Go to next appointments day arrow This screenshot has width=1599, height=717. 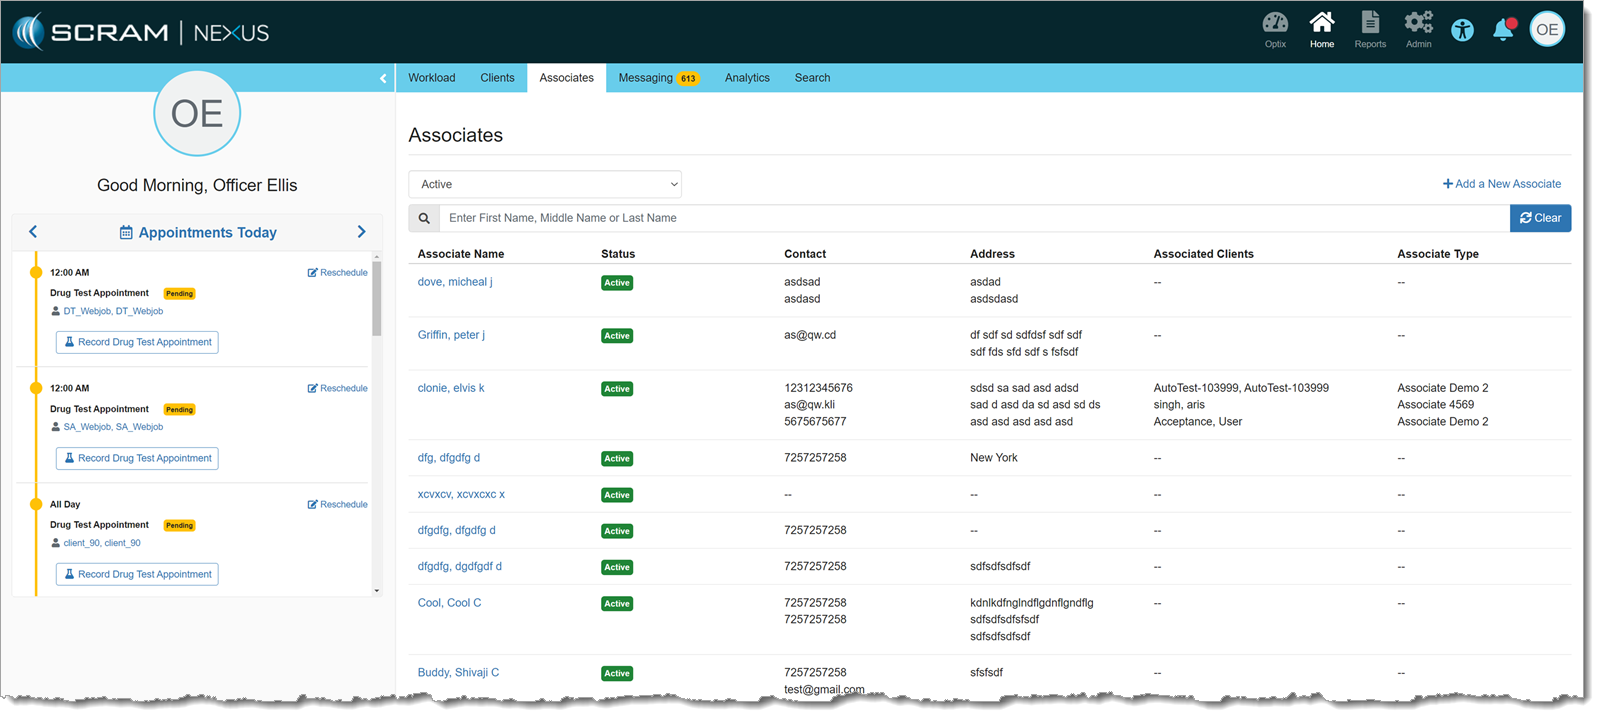362,232
